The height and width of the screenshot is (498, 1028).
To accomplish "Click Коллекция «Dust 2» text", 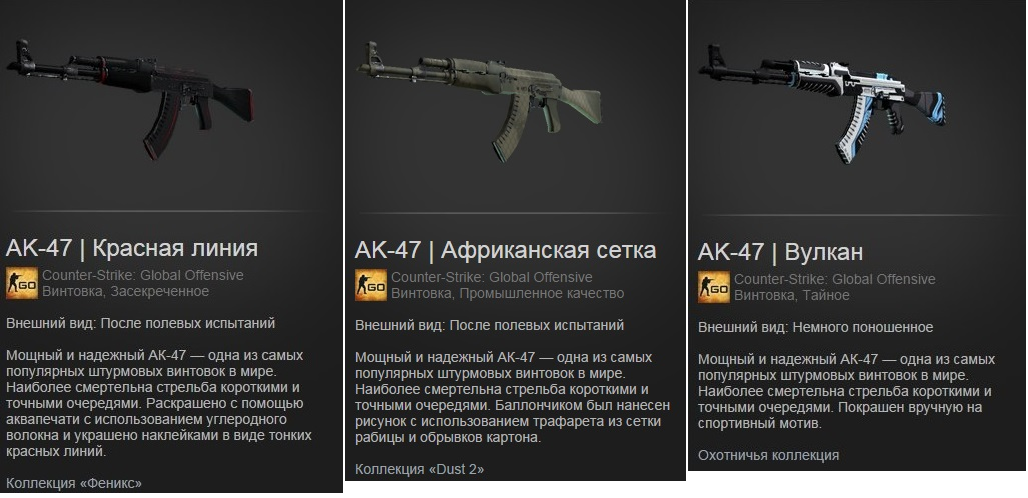I will pos(420,469).
